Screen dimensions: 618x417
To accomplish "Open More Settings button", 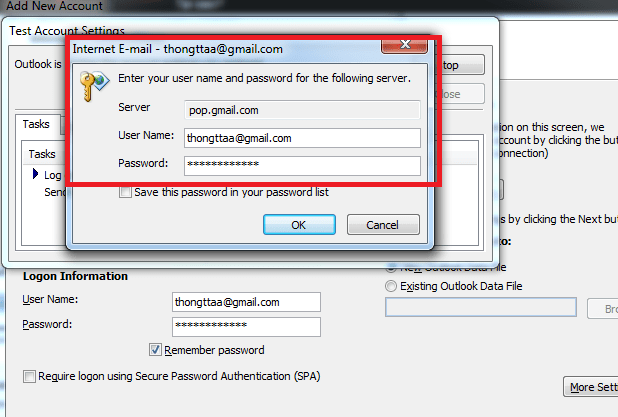I will (x=591, y=387).
